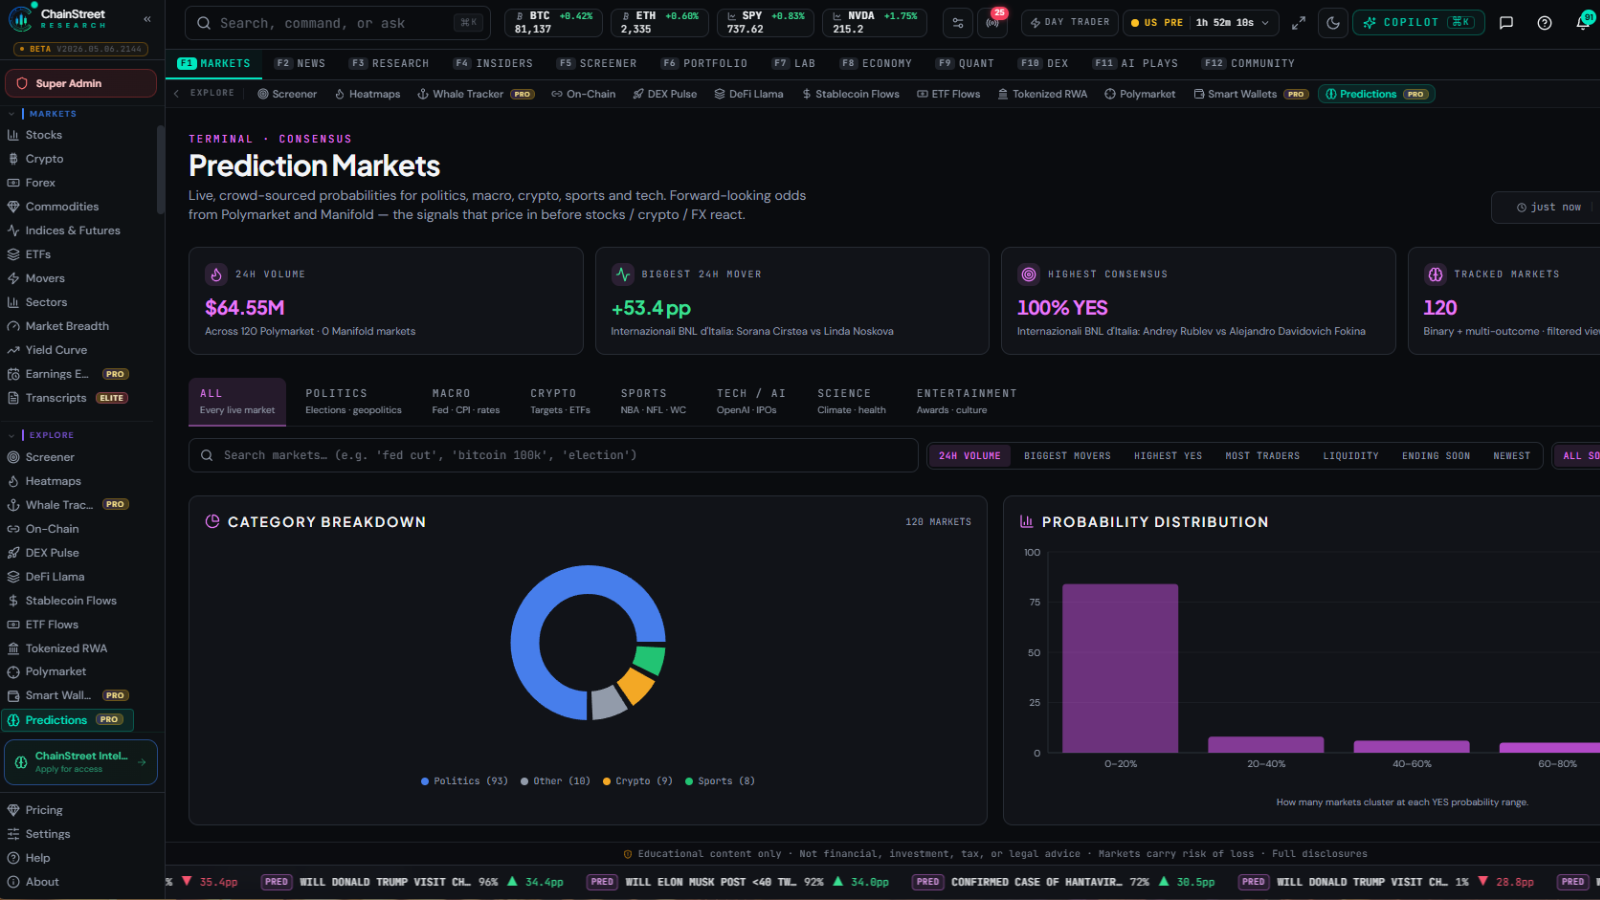
Task: Open live signals broadcast icon with 25 badge
Action: click(993, 22)
